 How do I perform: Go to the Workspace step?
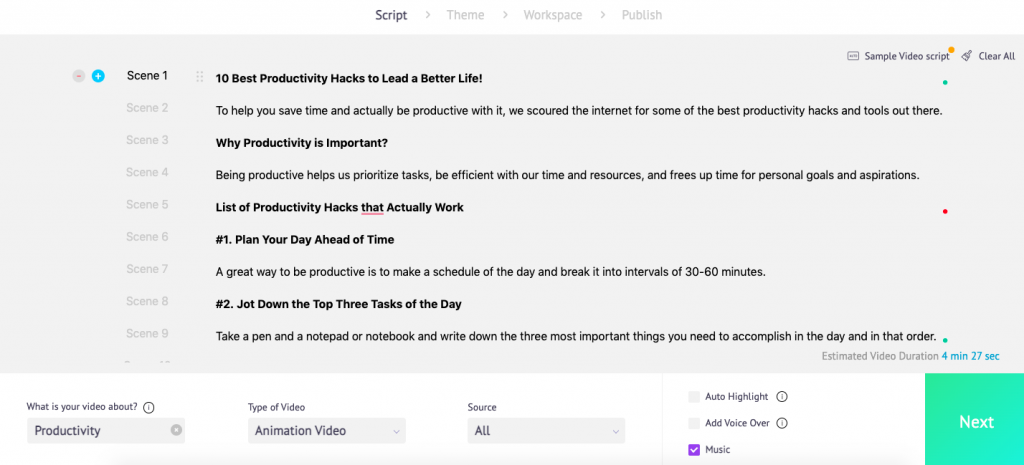pos(552,14)
